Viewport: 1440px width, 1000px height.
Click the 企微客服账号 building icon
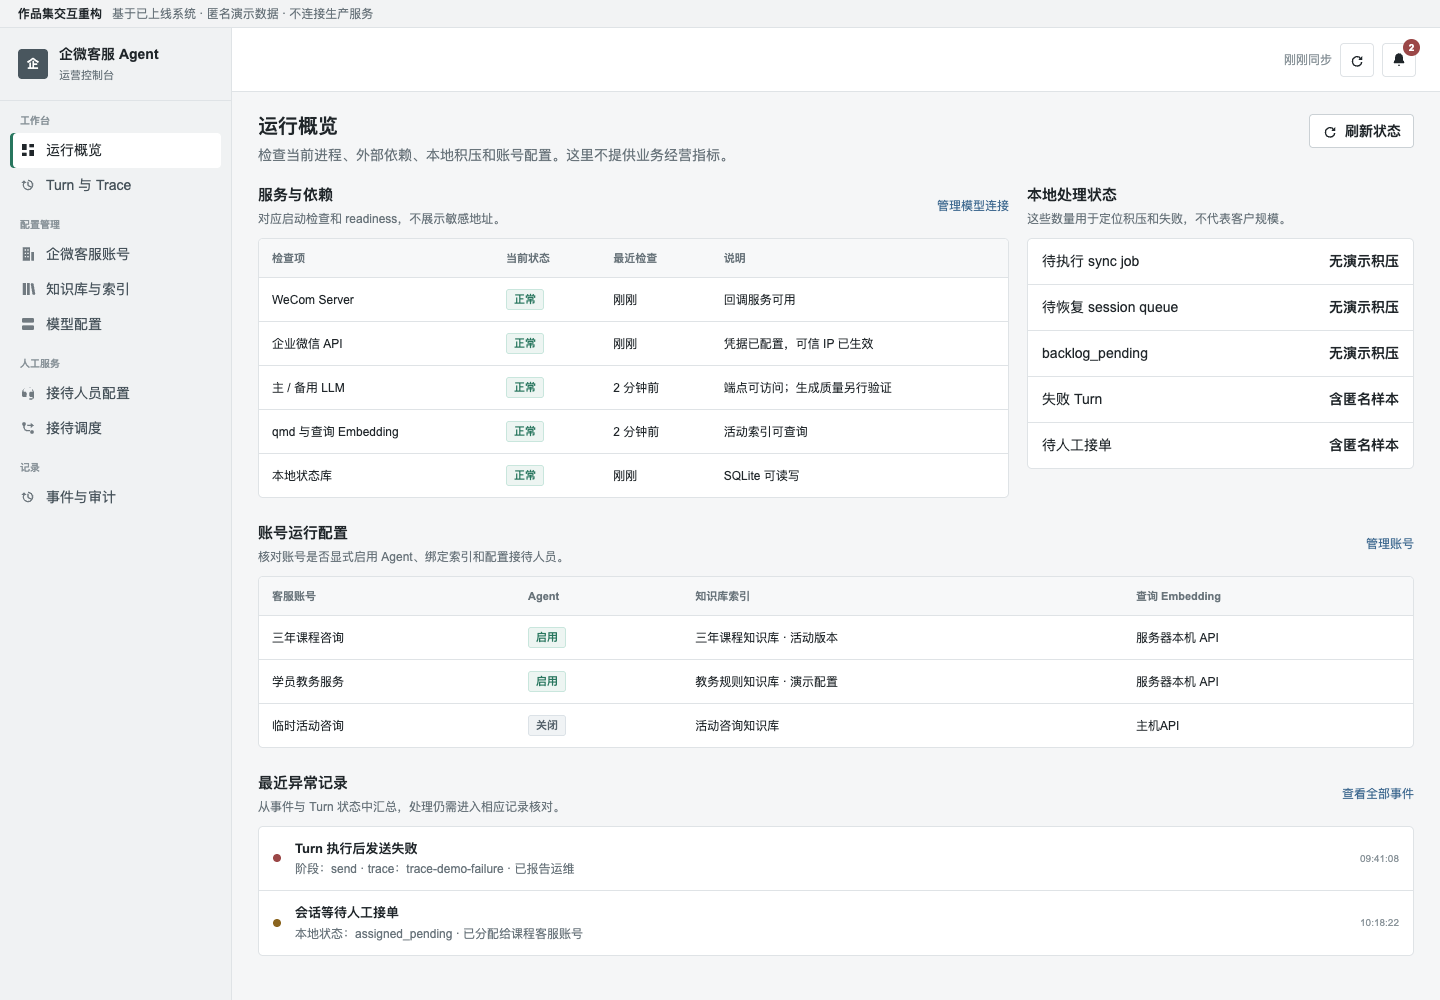[x=28, y=254]
